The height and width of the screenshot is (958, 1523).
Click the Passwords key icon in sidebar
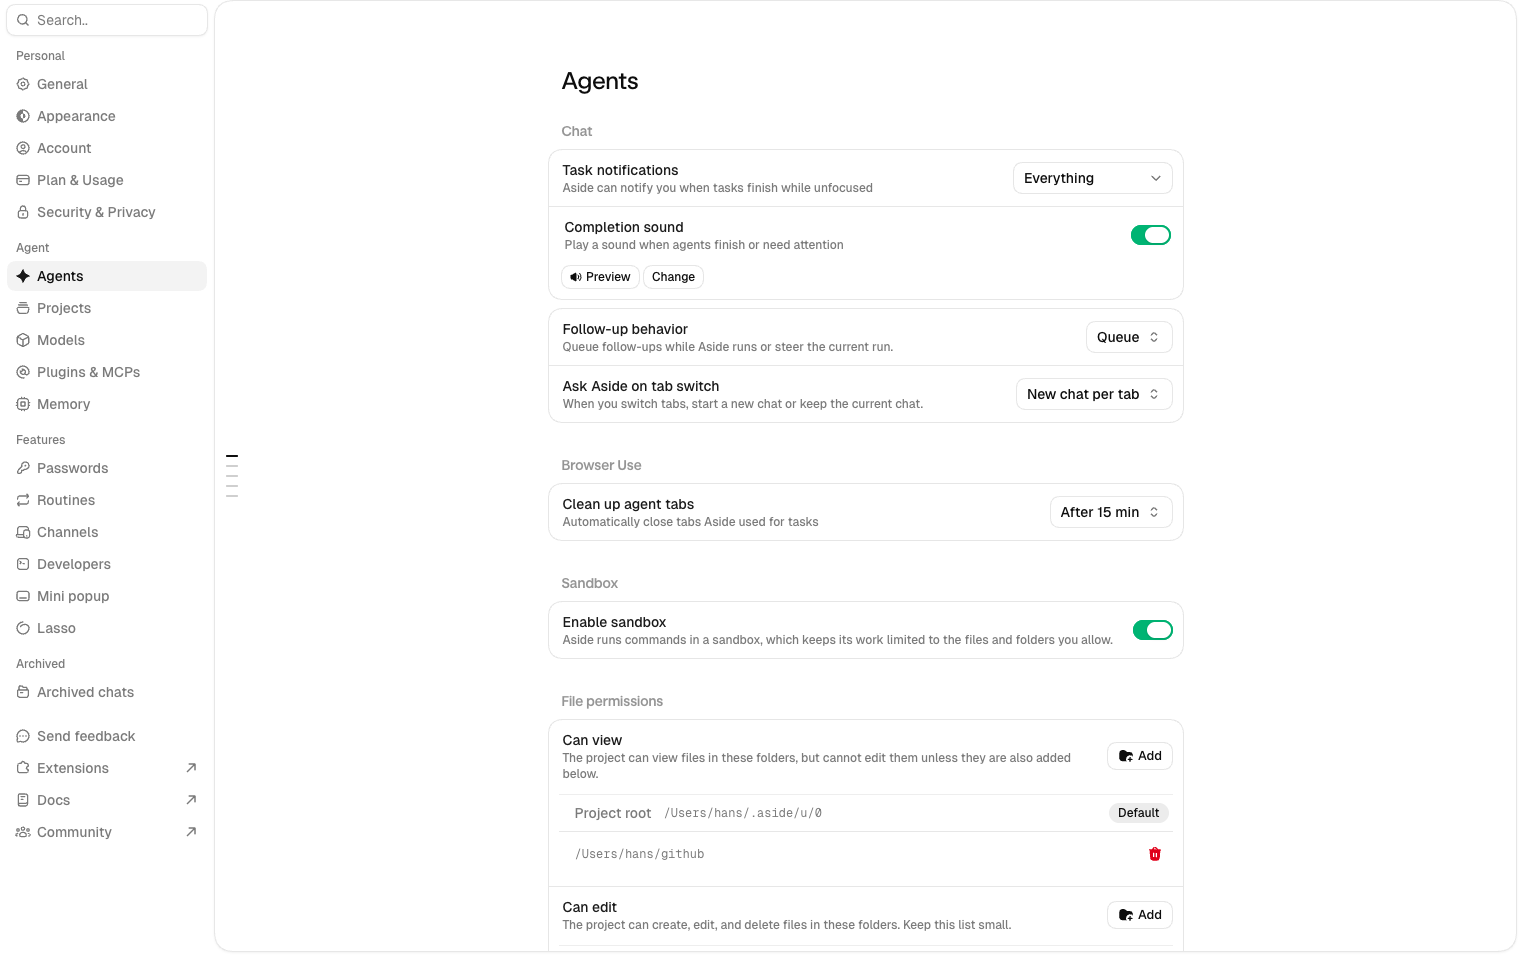click(x=23, y=468)
